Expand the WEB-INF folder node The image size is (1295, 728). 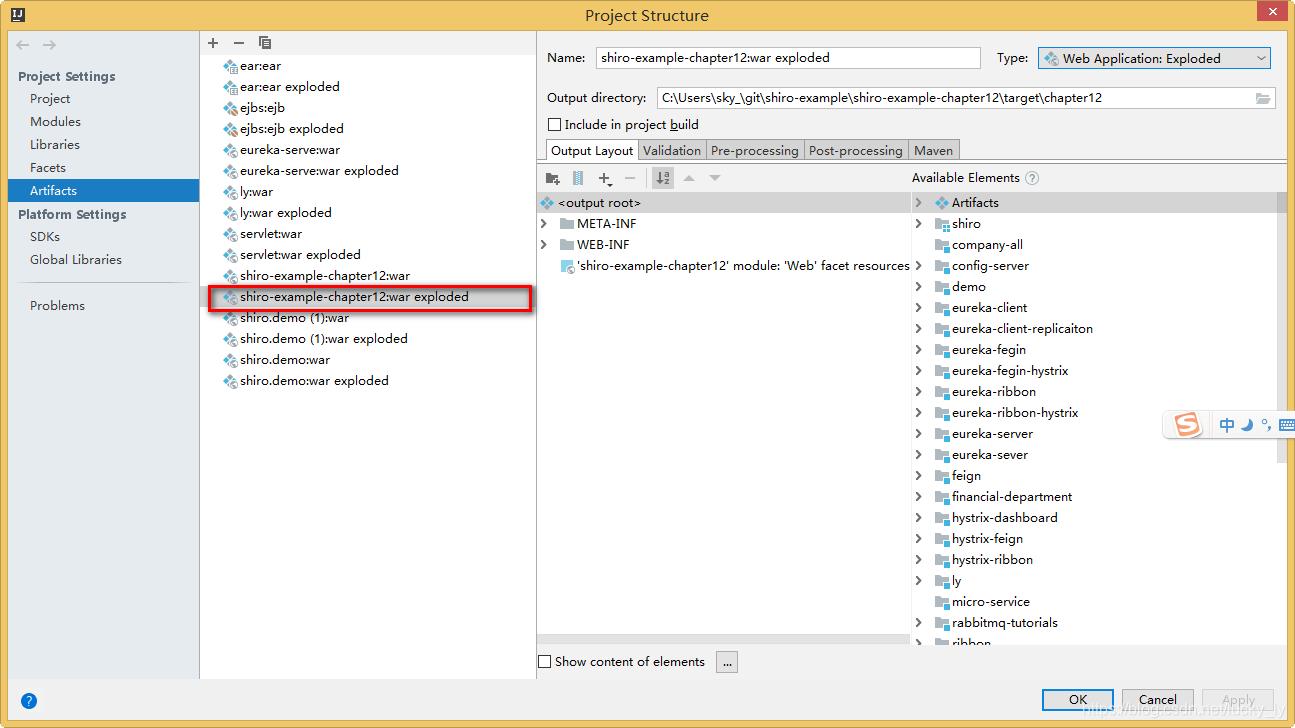(544, 245)
